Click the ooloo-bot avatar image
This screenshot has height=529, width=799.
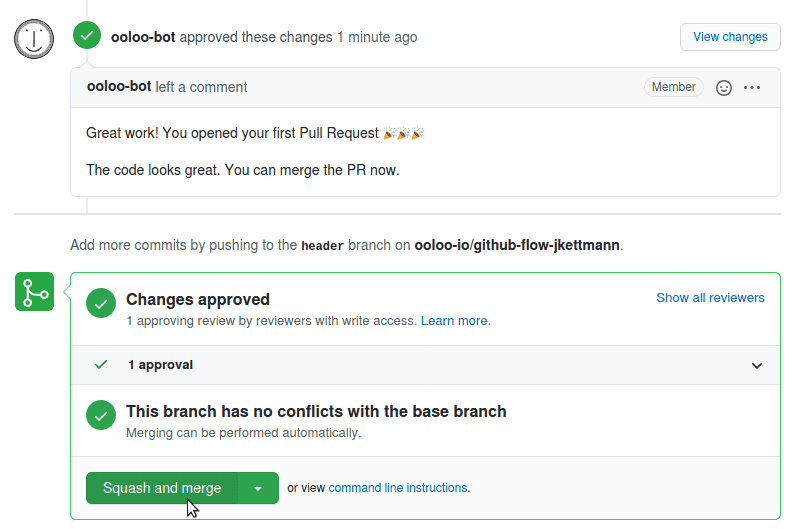tap(34, 39)
